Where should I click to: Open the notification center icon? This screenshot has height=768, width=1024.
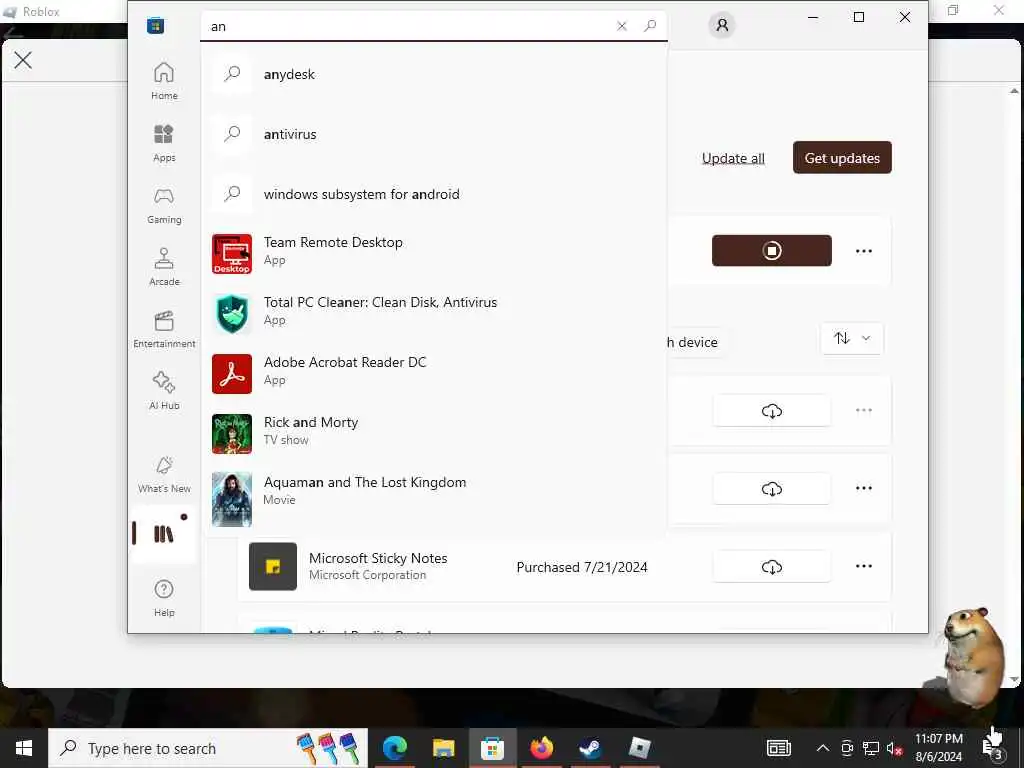[x=993, y=748]
